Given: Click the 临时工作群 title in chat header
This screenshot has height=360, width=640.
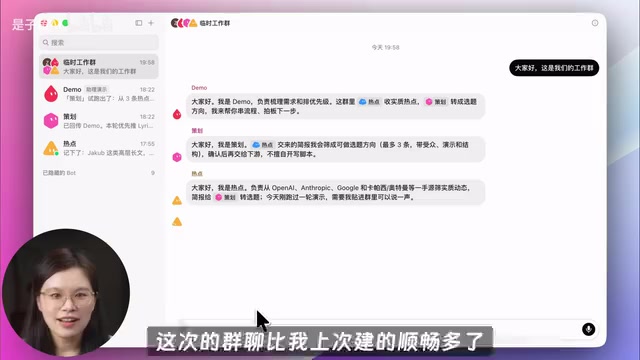Looking at the screenshot, I should pos(215,23).
